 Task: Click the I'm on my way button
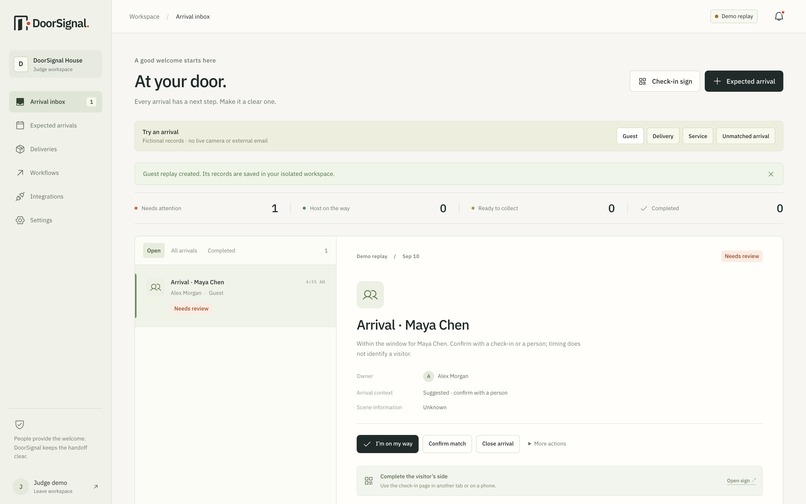point(388,444)
